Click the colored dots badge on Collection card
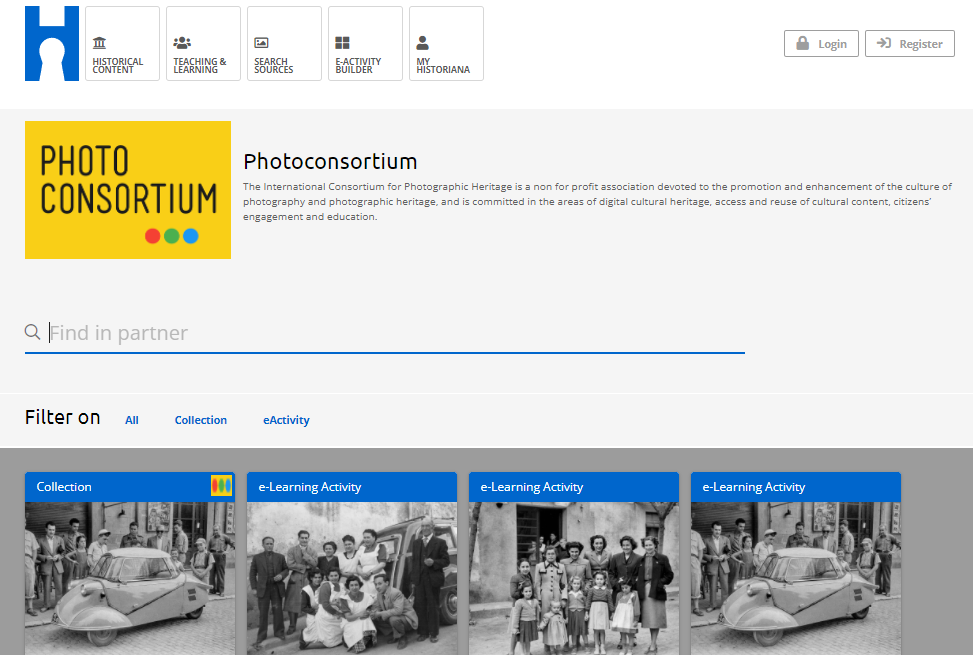This screenshot has height=655, width=973. pyautogui.click(x=222, y=485)
